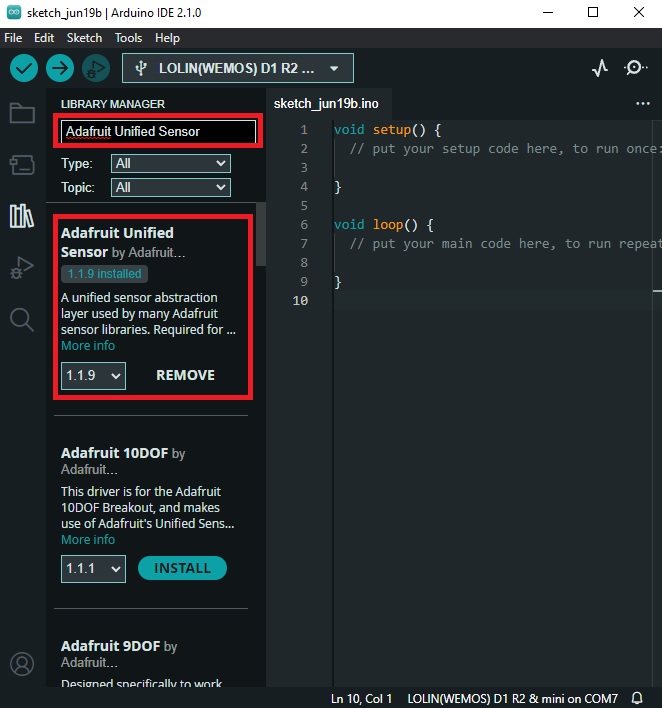Click line number 10 in the editor gutter

coord(300,300)
